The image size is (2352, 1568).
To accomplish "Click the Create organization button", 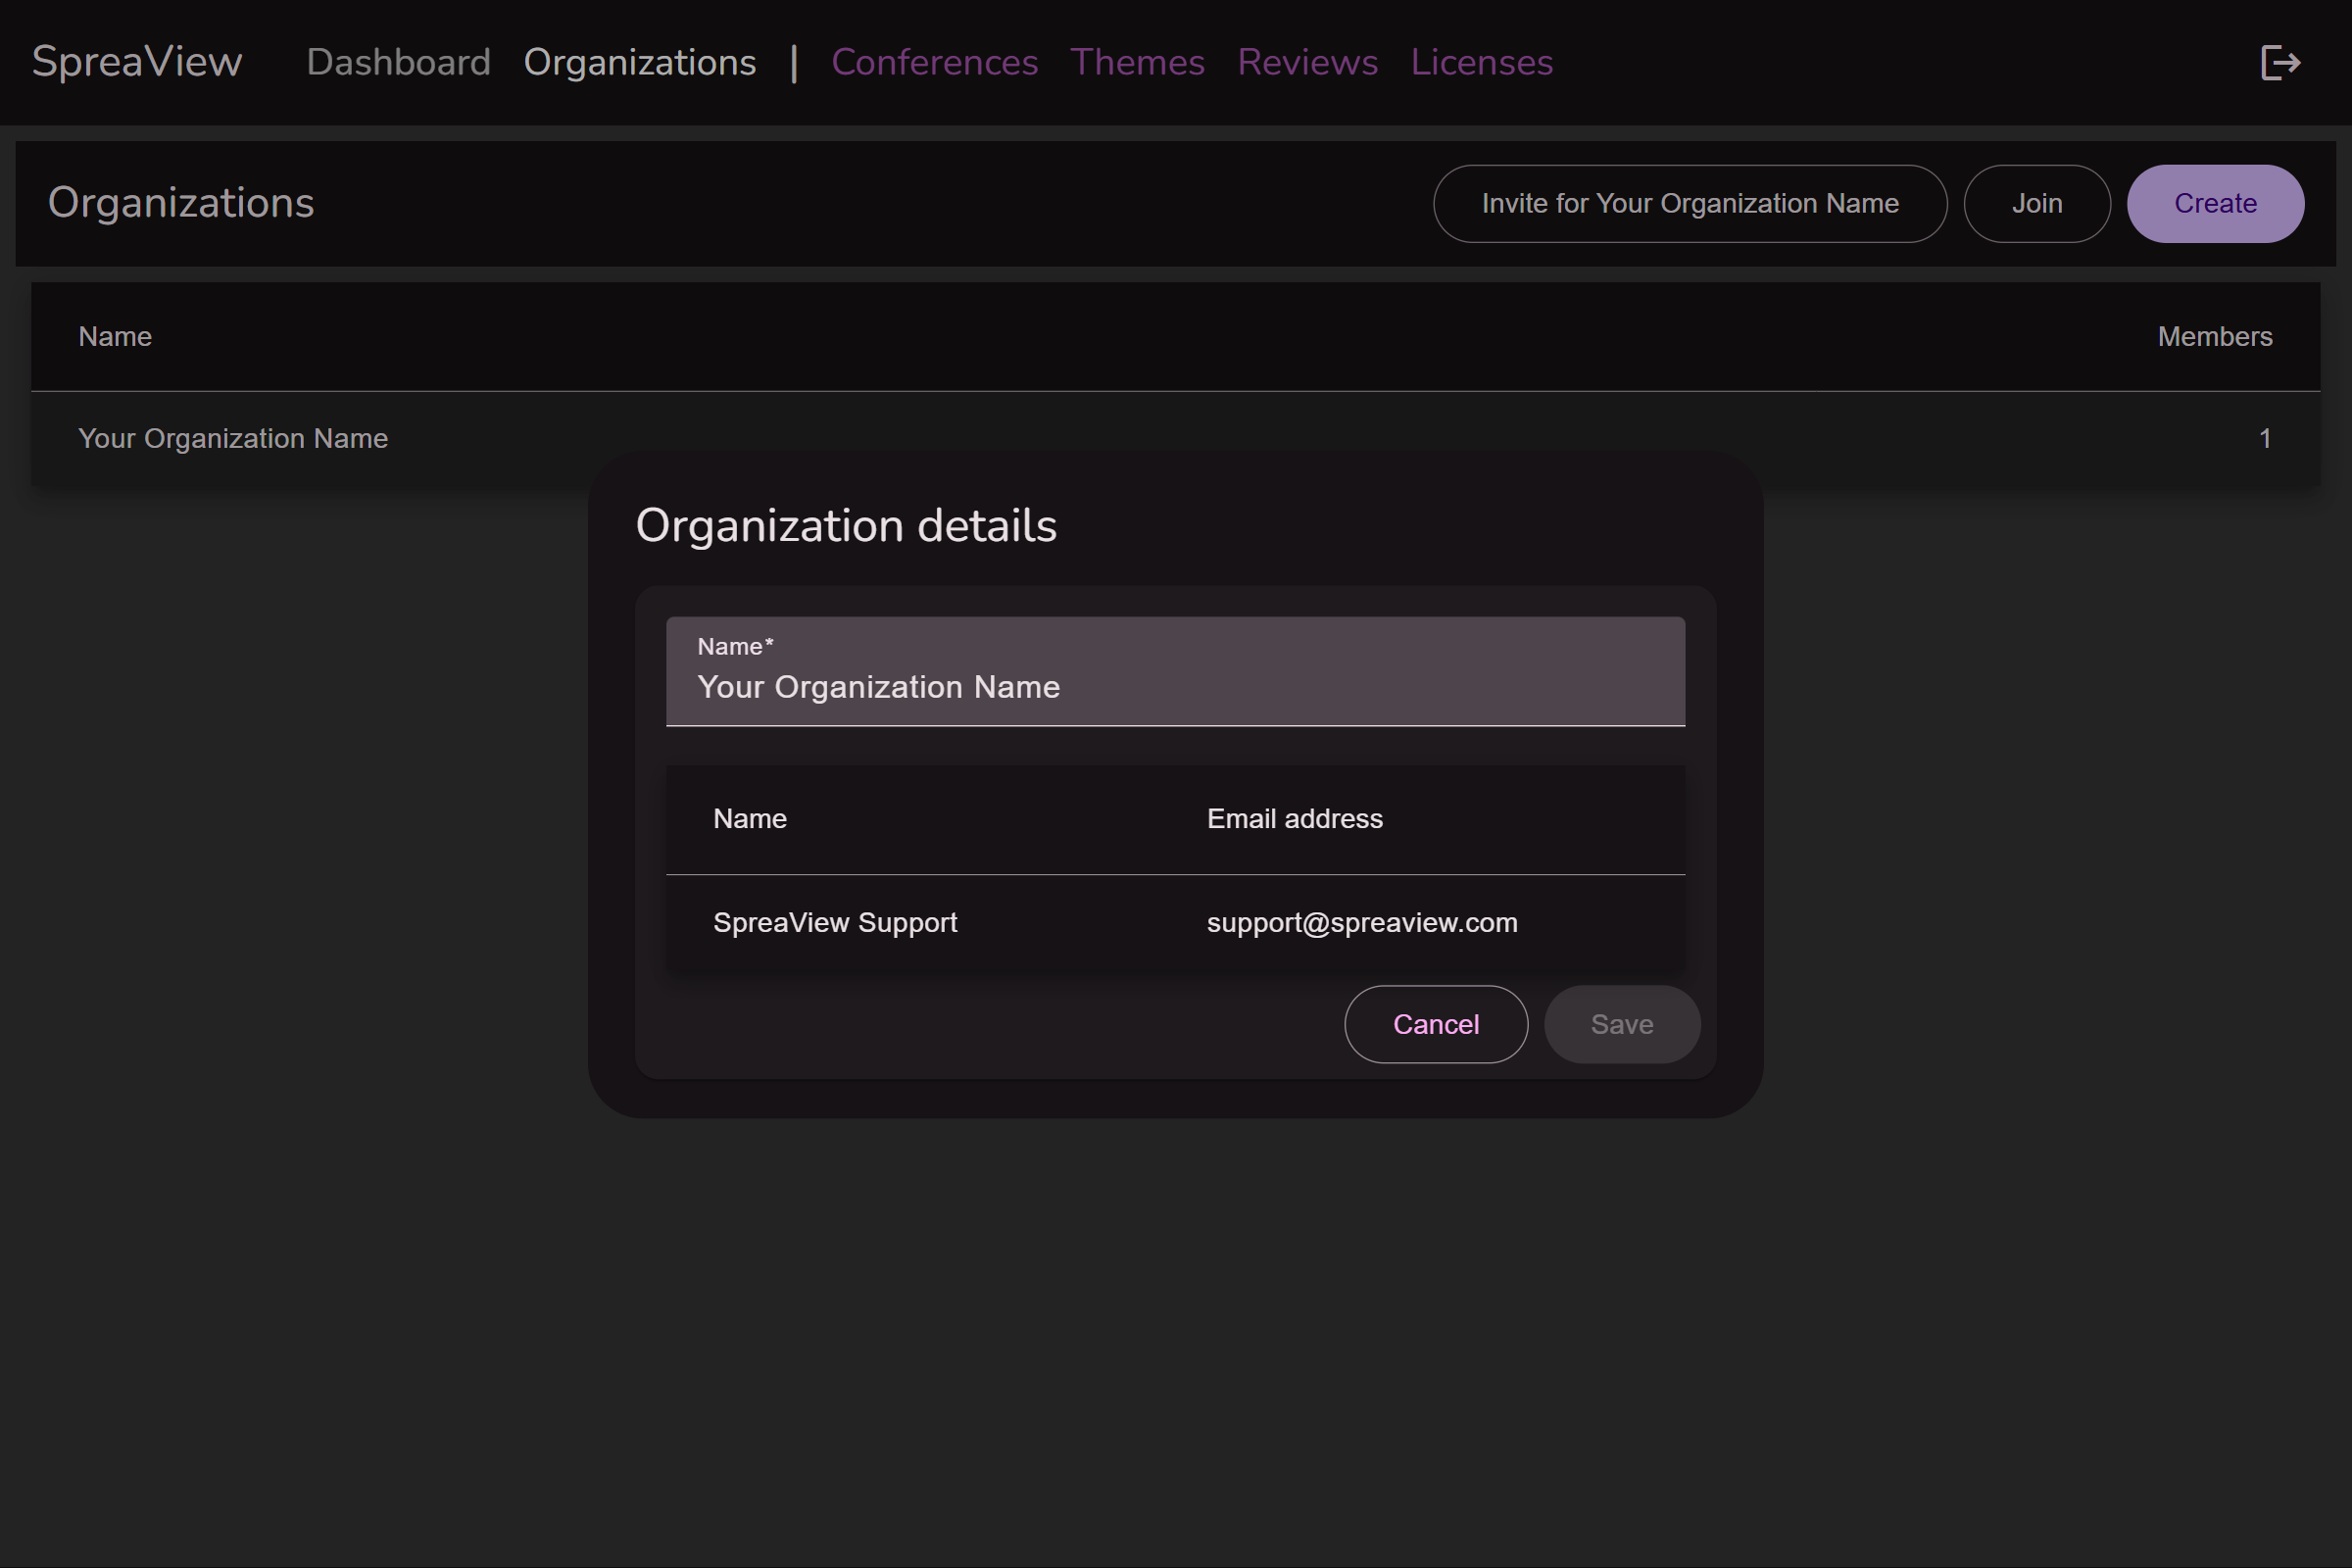I will 2215,203.
